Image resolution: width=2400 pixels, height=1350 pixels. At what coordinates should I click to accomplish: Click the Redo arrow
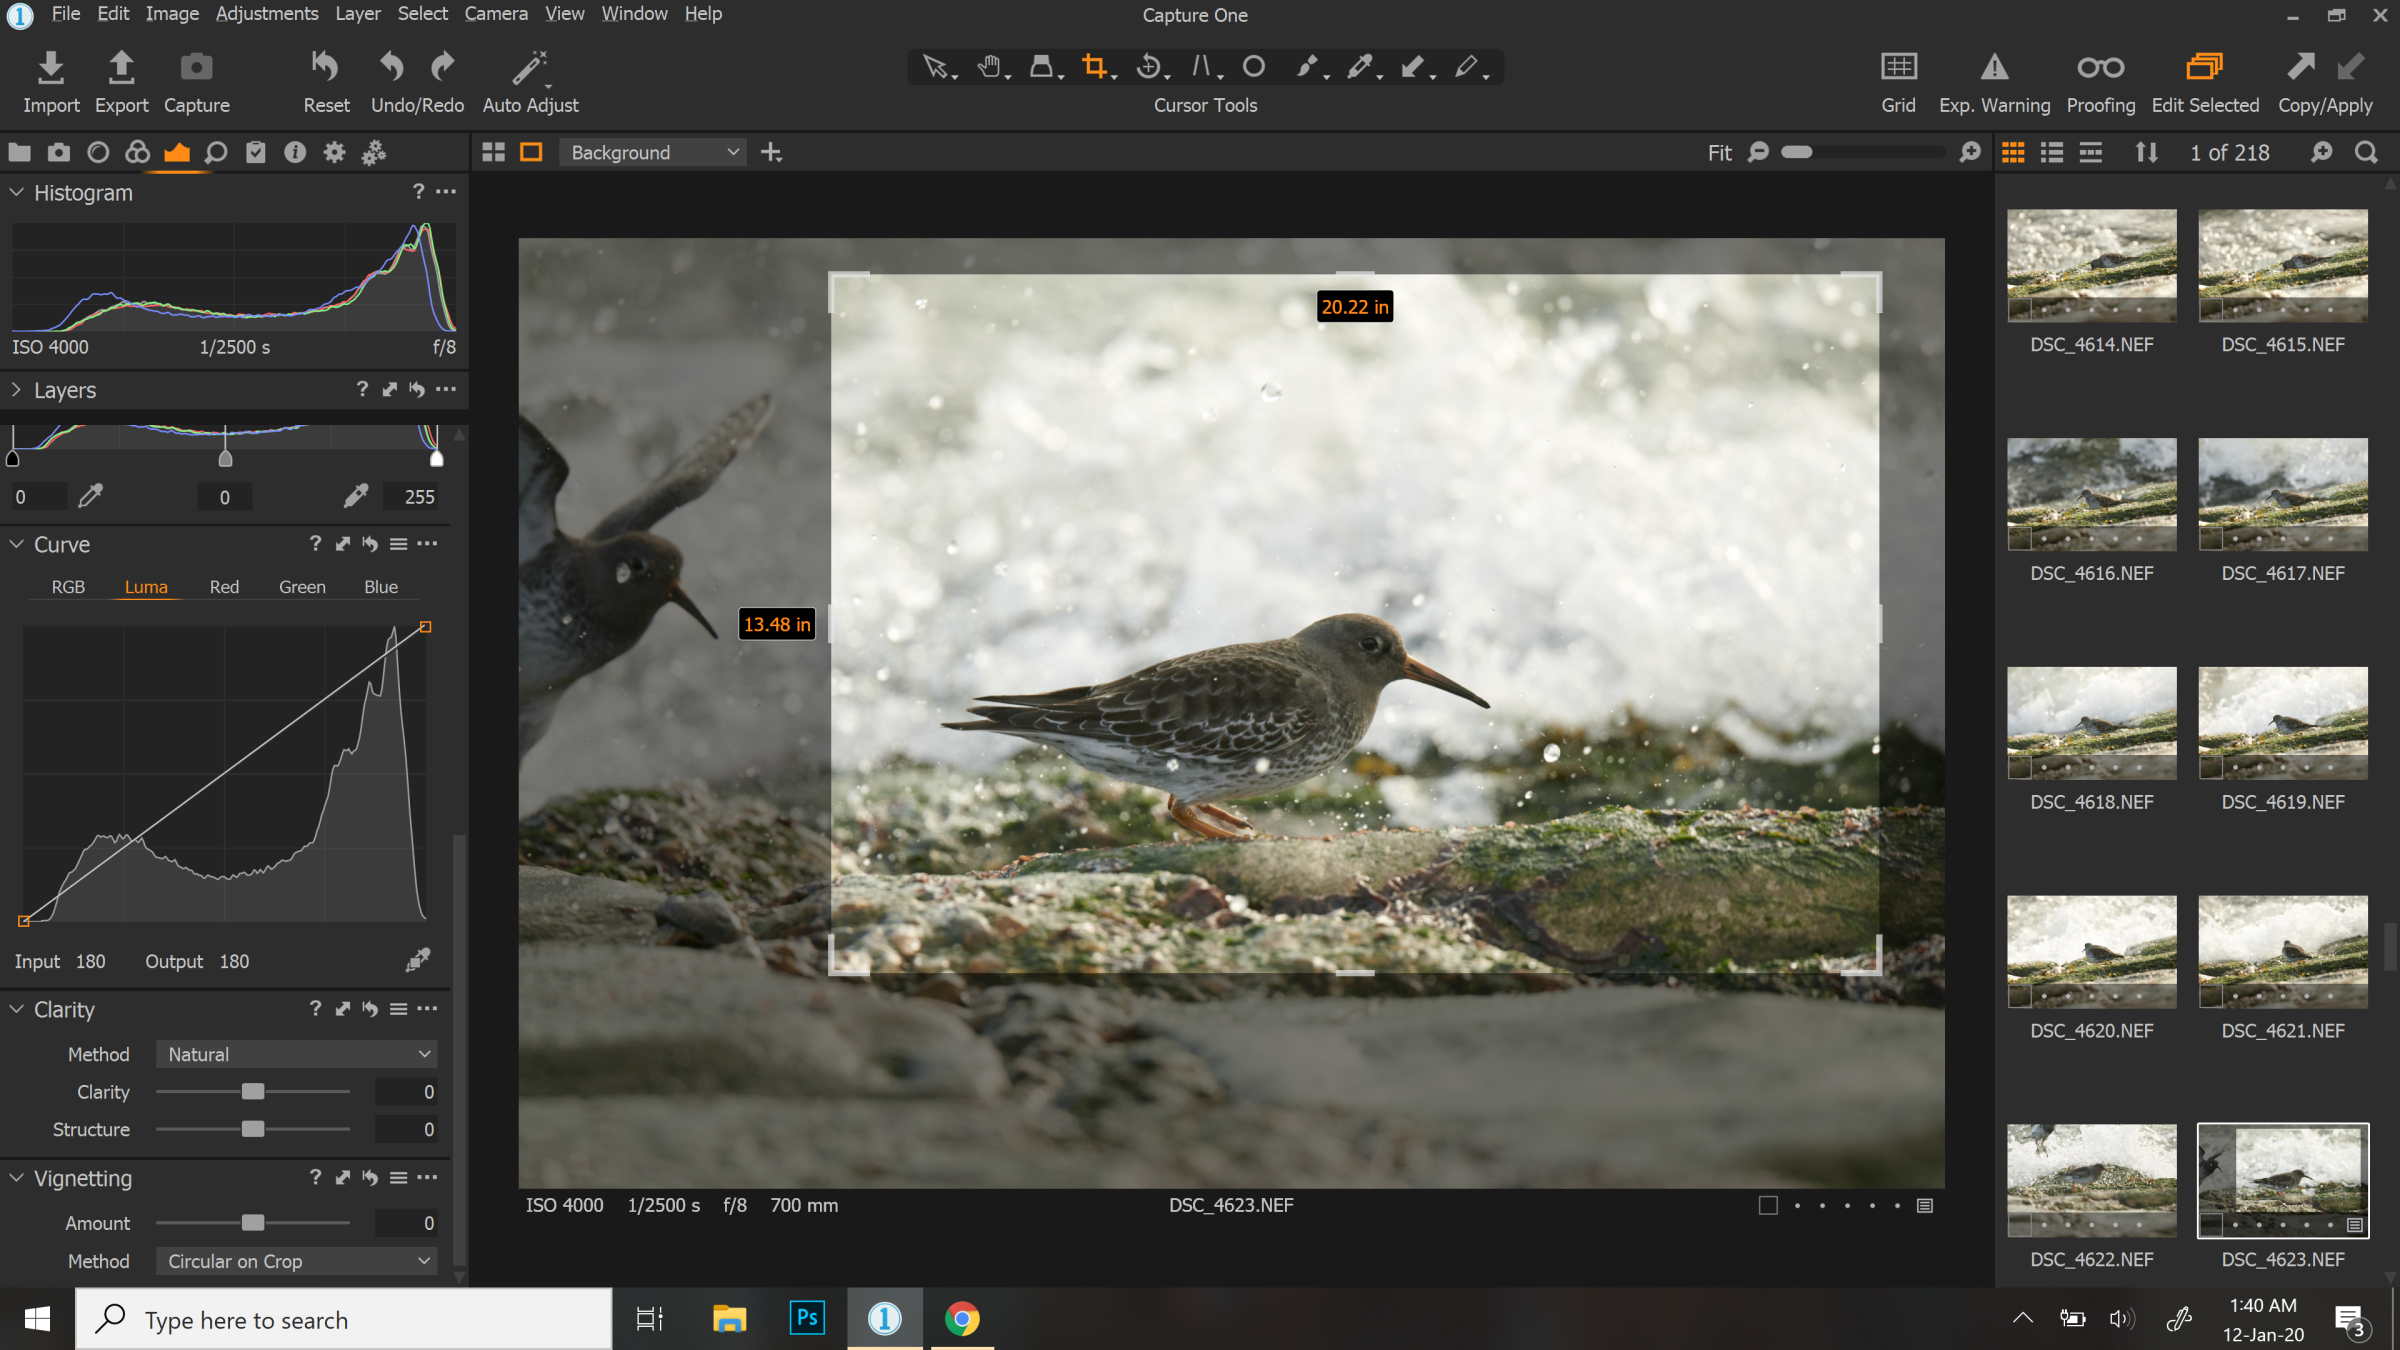pos(443,67)
